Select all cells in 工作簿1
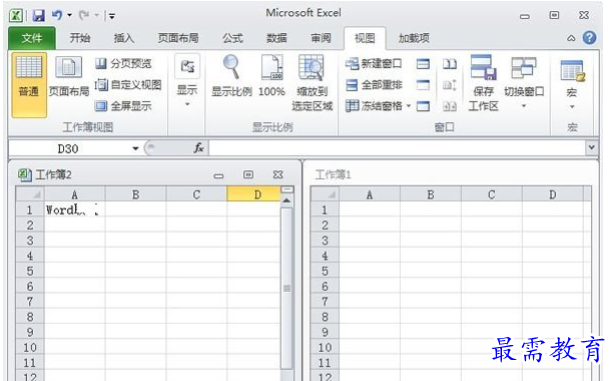This screenshot has width=613, height=381. pos(325,194)
